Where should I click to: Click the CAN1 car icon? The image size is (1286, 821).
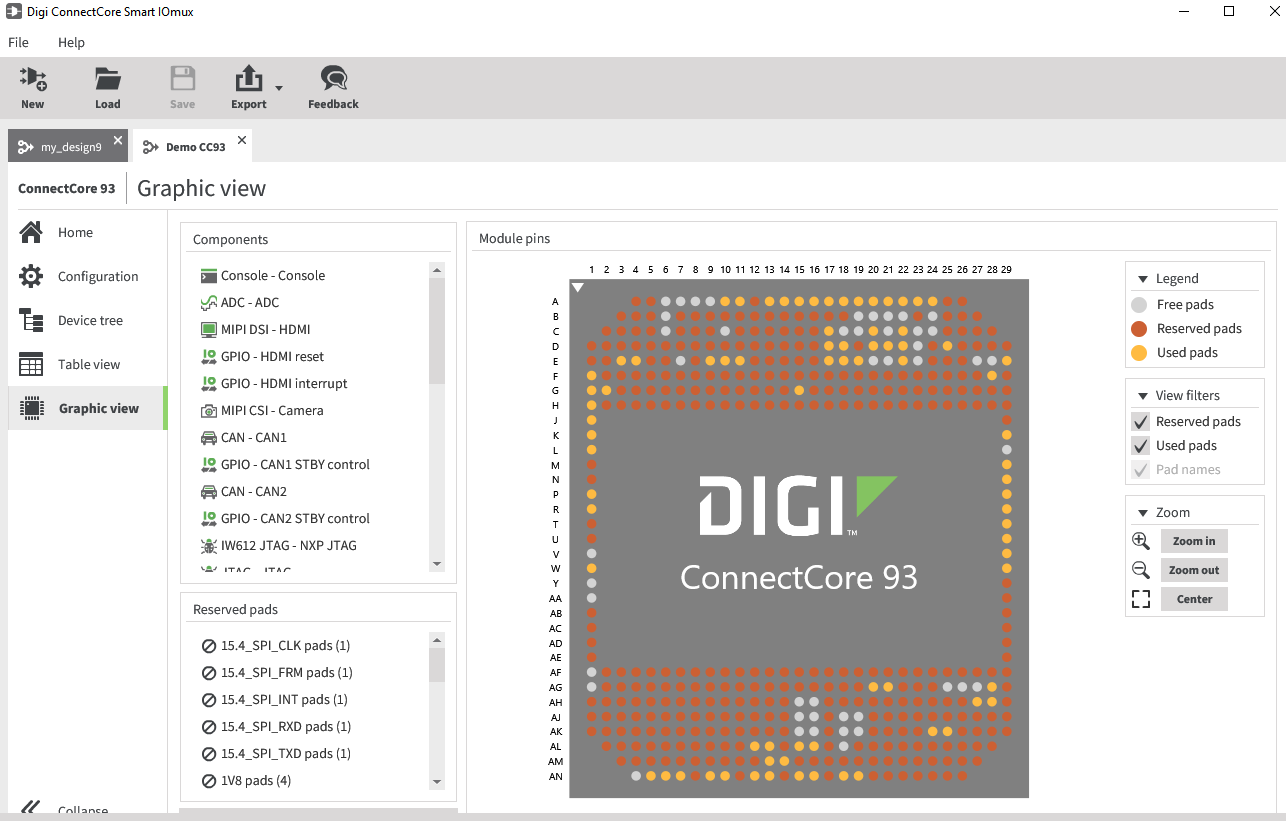[x=209, y=437]
